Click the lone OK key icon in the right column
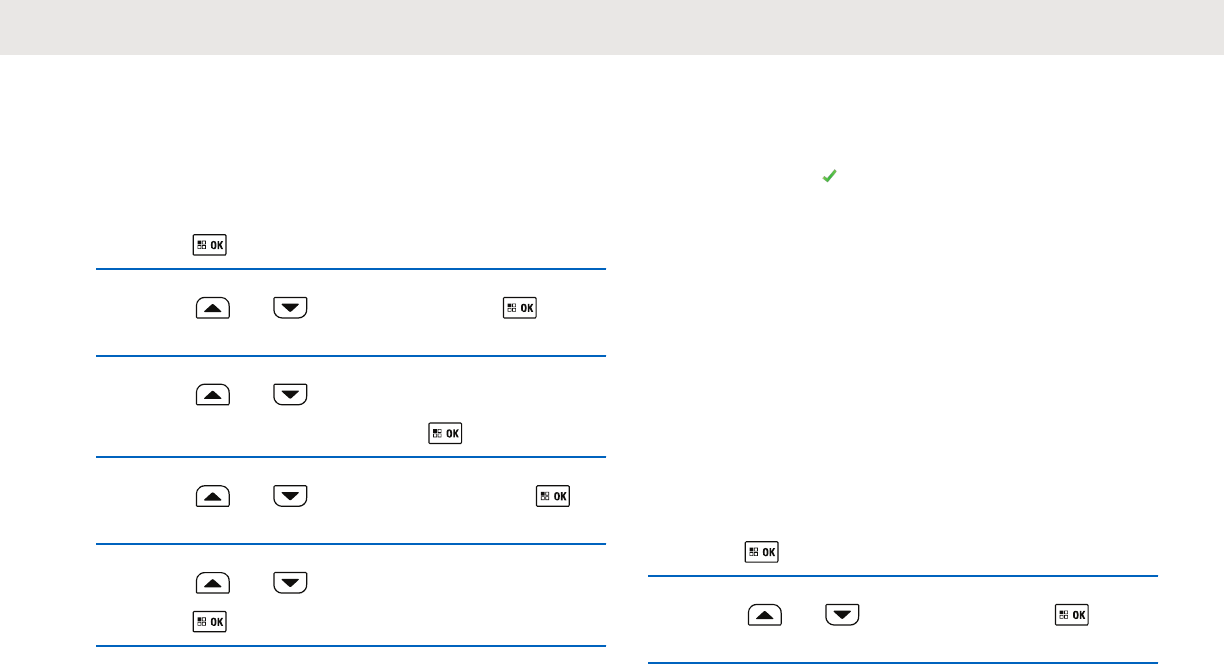 click(x=762, y=551)
